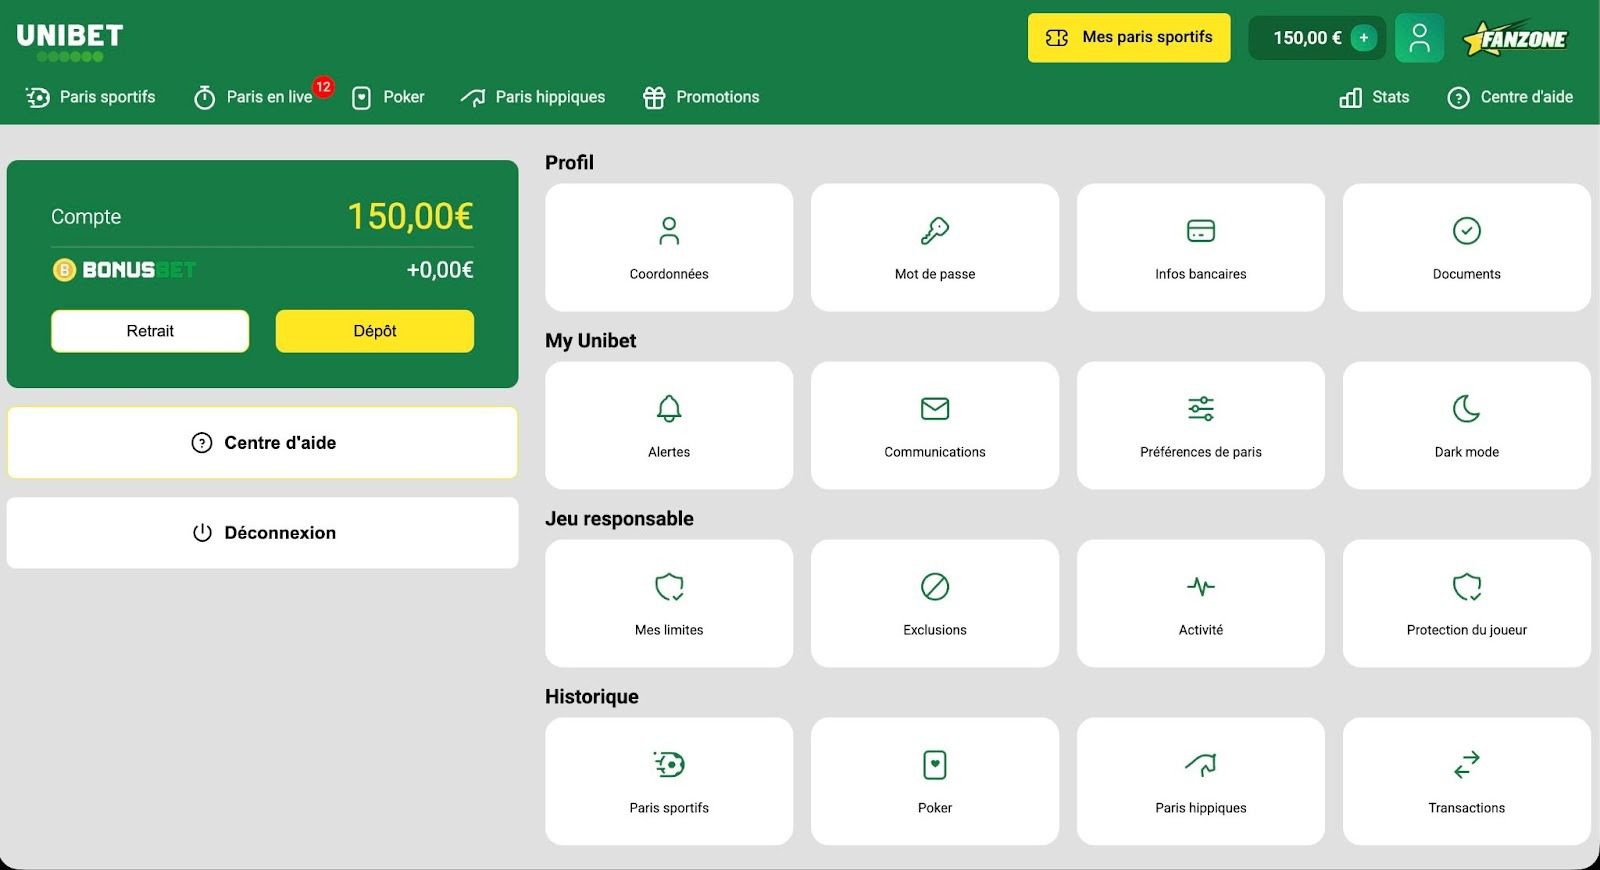Screen dimensions: 1600x870
Task: Open the Protection du joueur label
Action: click(x=1467, y=630)
